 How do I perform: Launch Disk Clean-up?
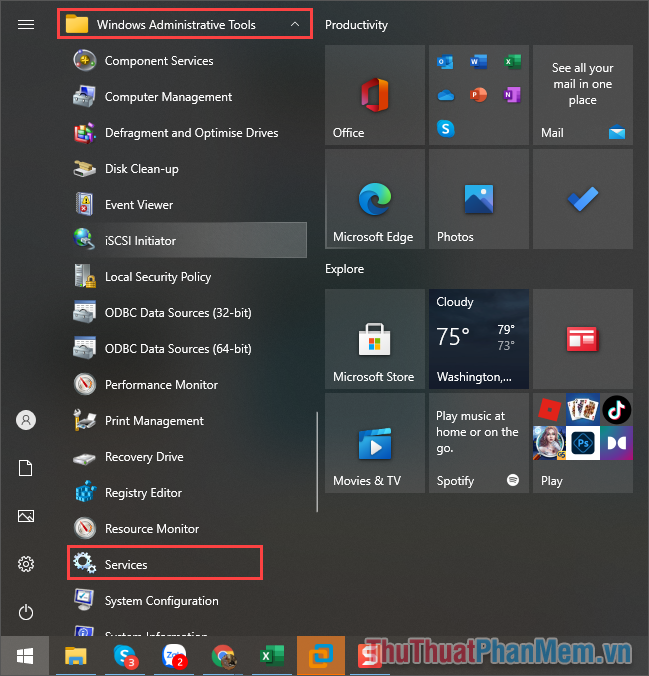pos(187,169)
